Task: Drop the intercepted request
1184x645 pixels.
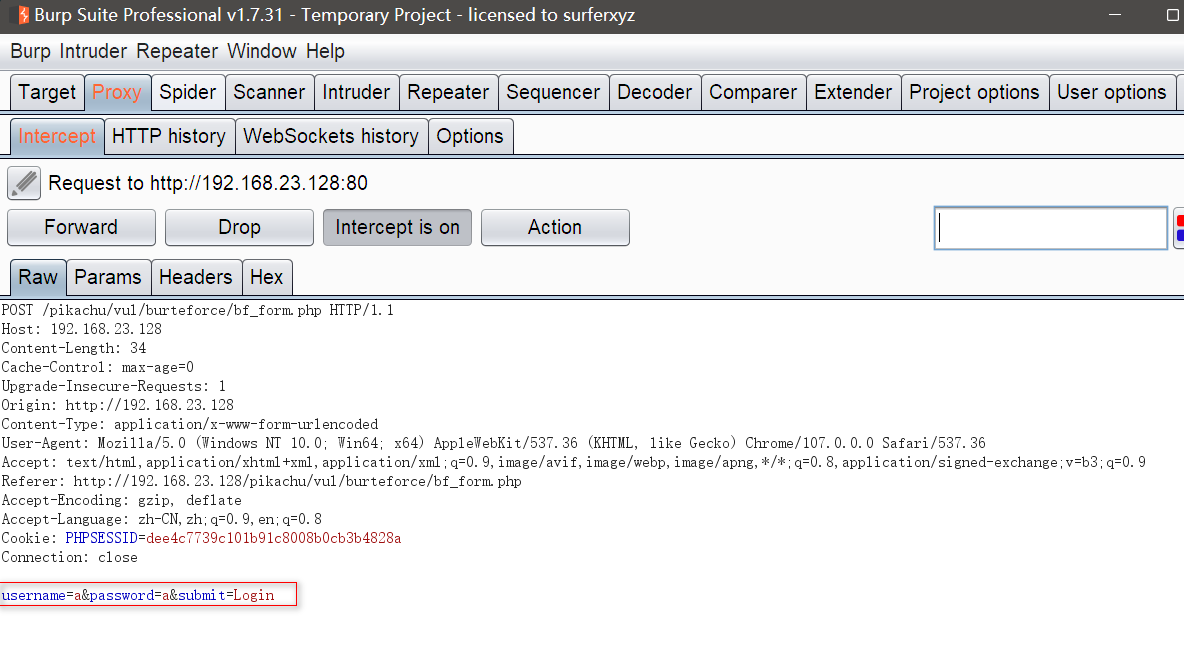Action: pyautogui.click(x=239, y=228)
